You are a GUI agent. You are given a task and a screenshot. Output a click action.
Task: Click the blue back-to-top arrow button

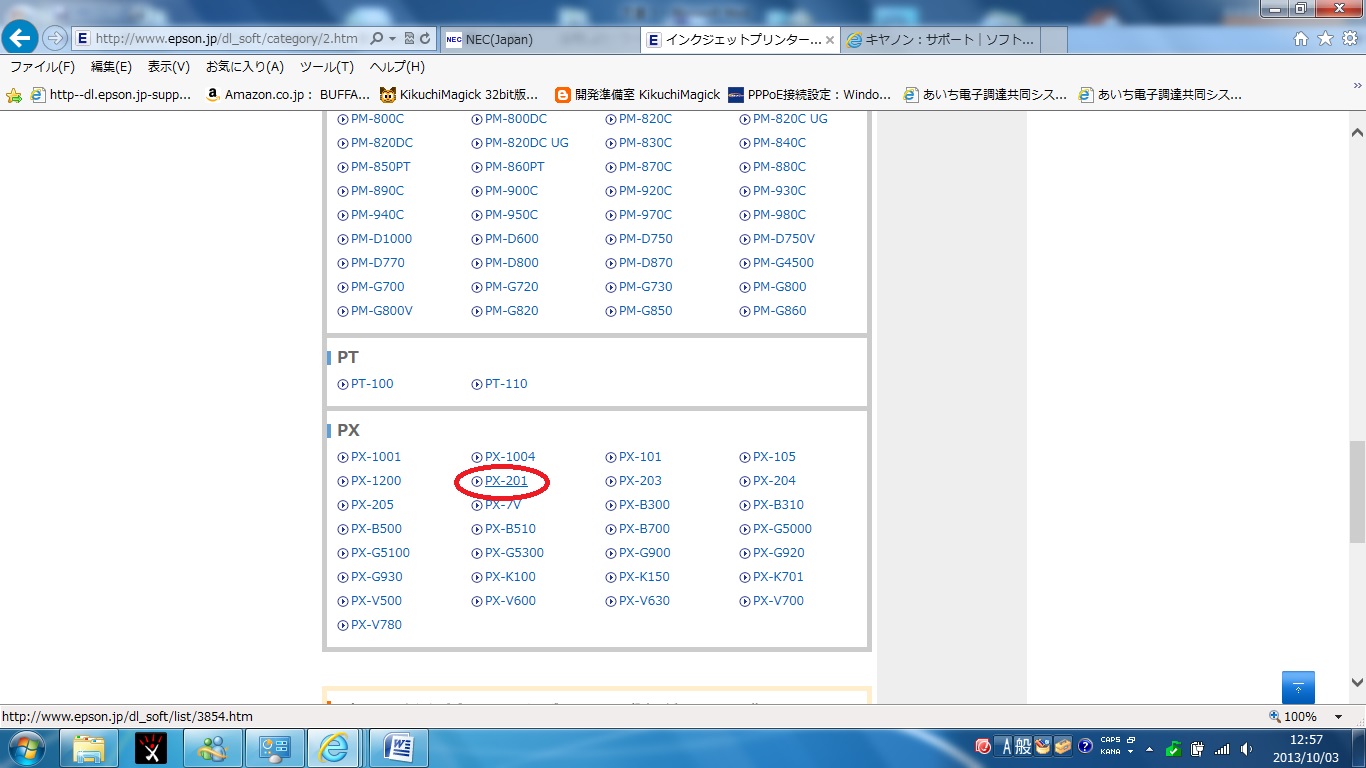(x=1298, y=688)
